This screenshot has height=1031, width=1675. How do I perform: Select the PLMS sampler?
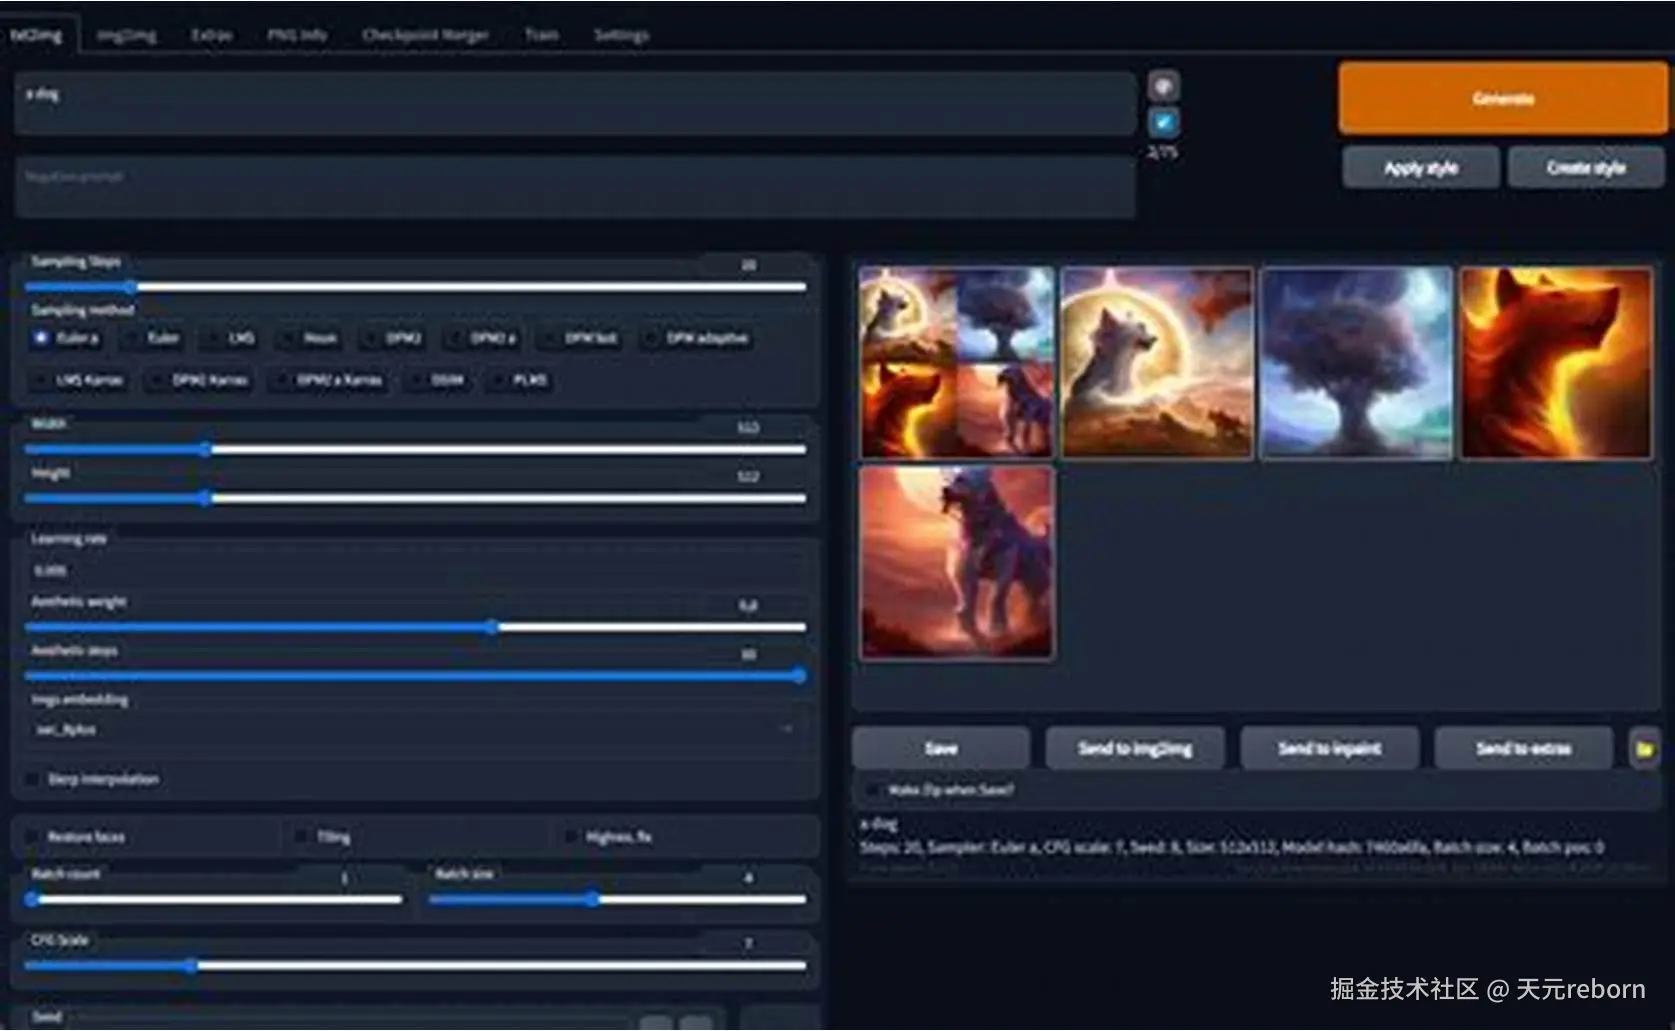[518, 380]
